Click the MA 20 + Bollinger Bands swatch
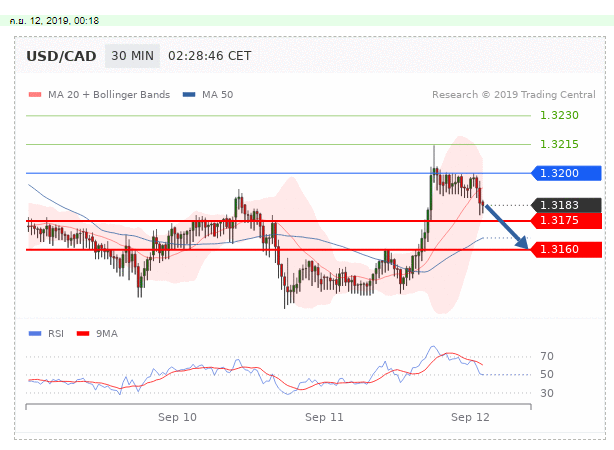 click(35, 94)
